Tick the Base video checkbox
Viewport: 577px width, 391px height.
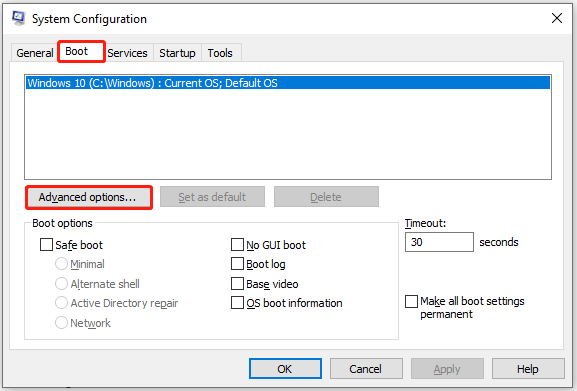tap(237, 284)
